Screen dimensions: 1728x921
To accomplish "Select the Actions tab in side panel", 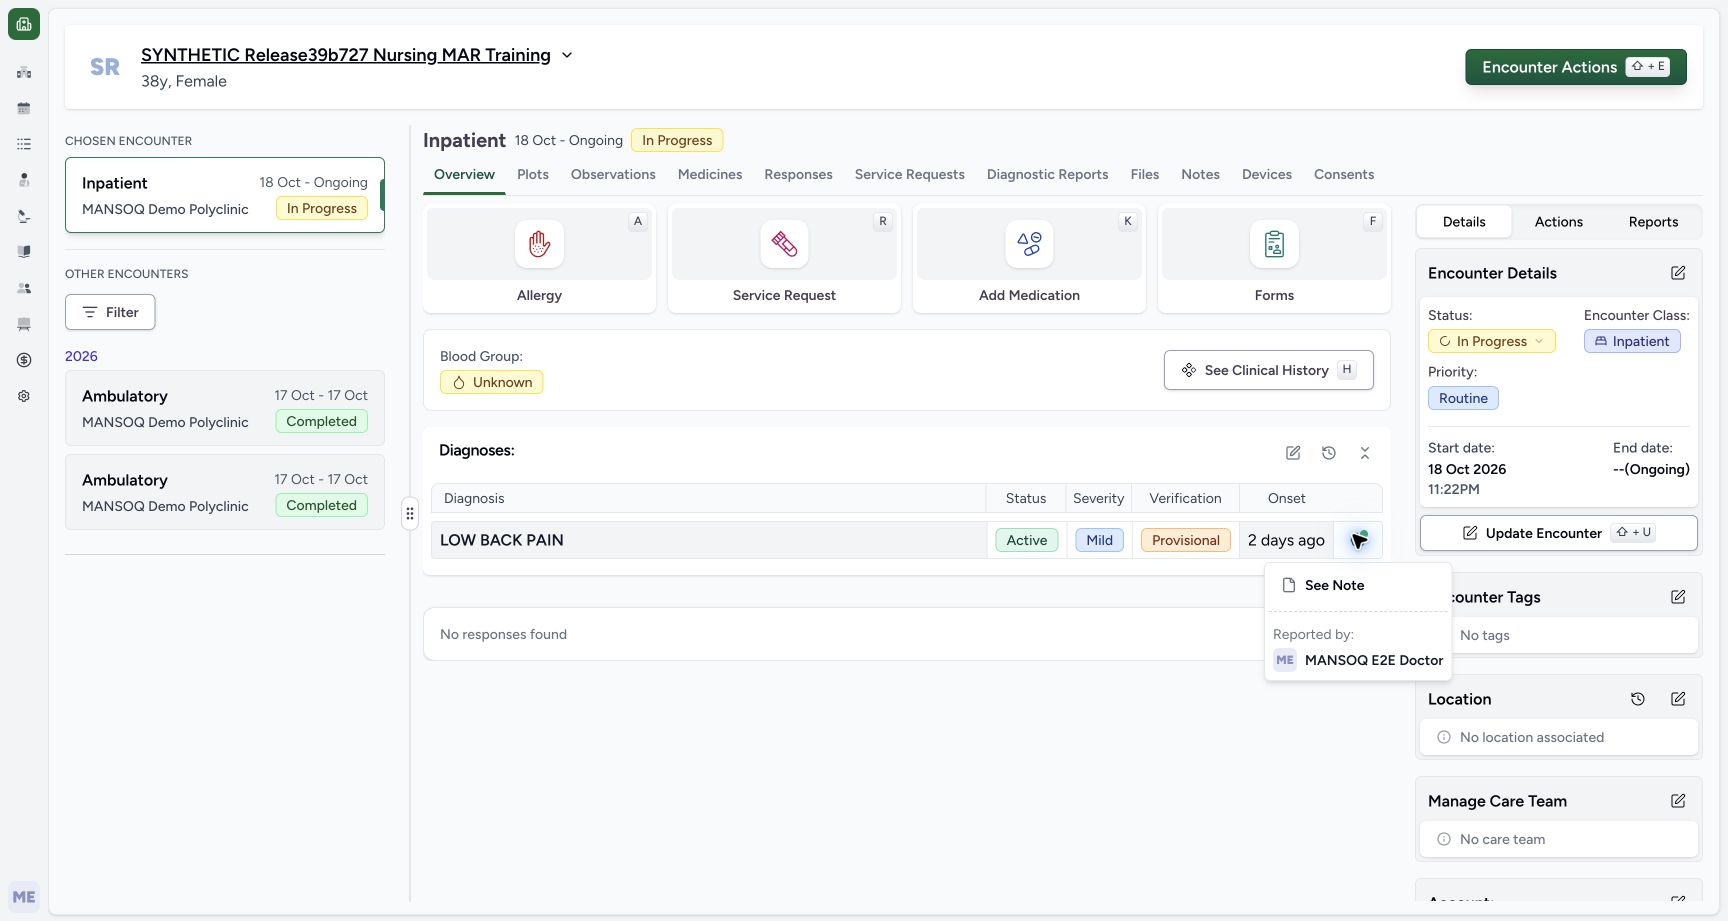I will [1558, 222].
